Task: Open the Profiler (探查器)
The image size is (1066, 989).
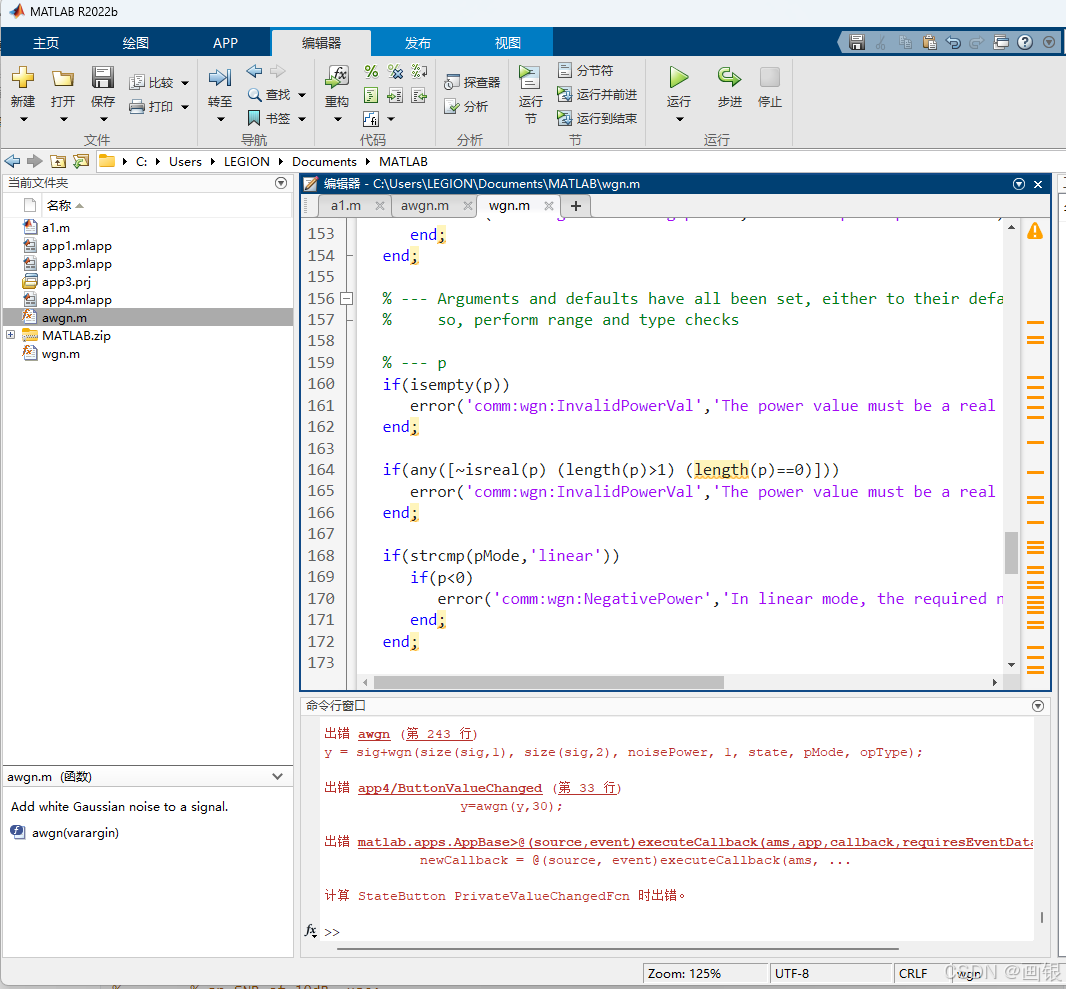Action: pos(472,82)
